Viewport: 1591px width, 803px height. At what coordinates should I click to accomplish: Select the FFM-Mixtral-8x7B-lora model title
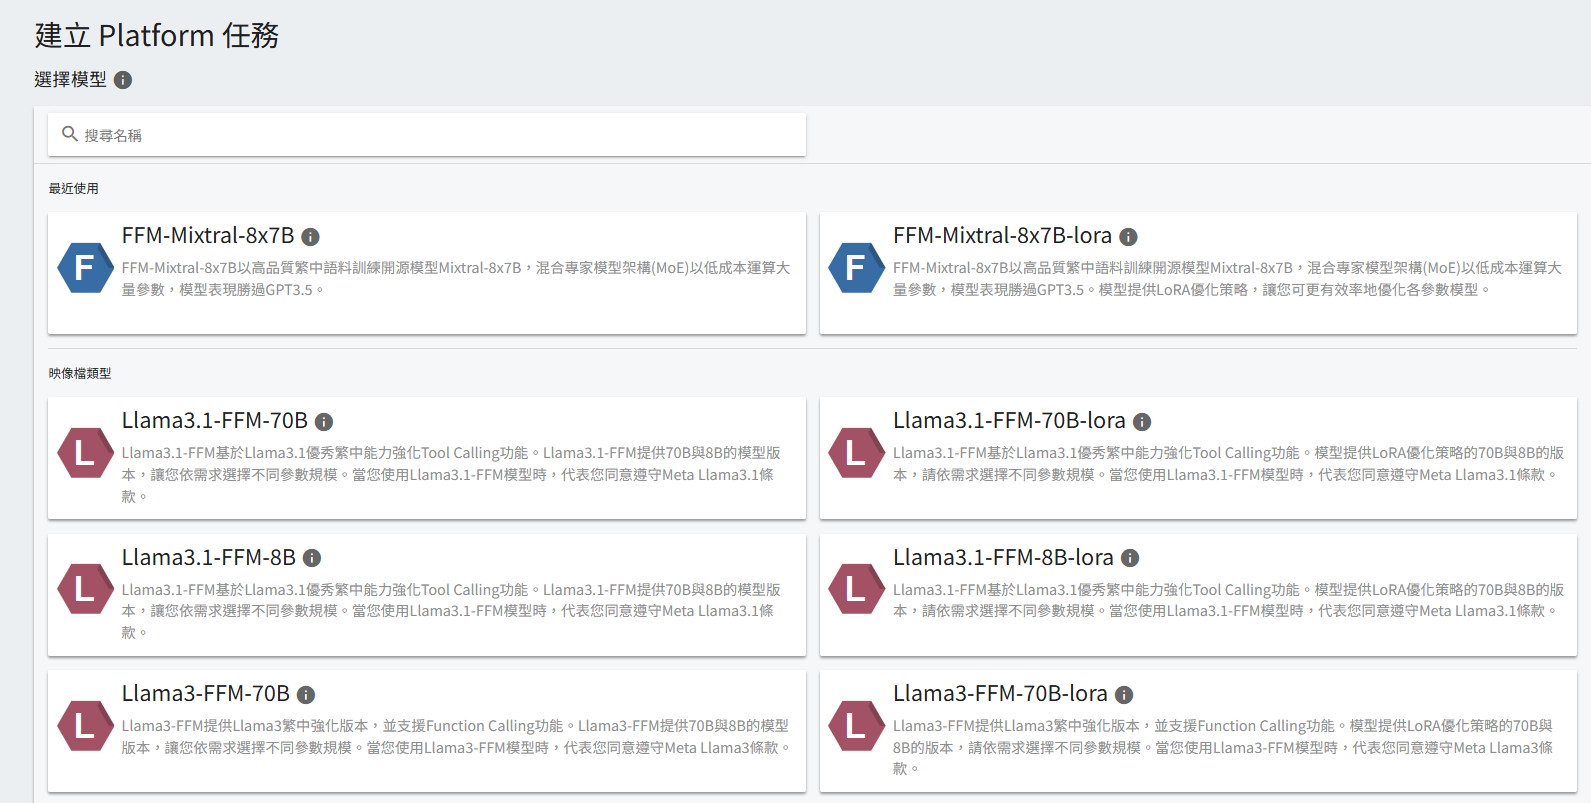[x=1002, y=236]
